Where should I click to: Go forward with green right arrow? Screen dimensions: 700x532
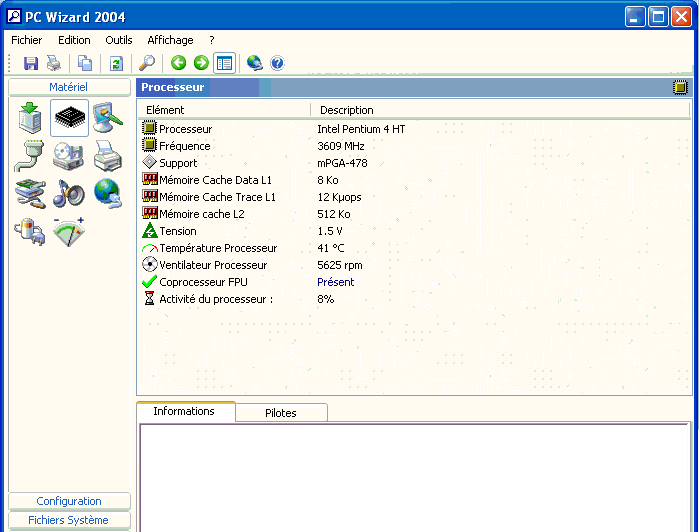[x=201, y=63]
